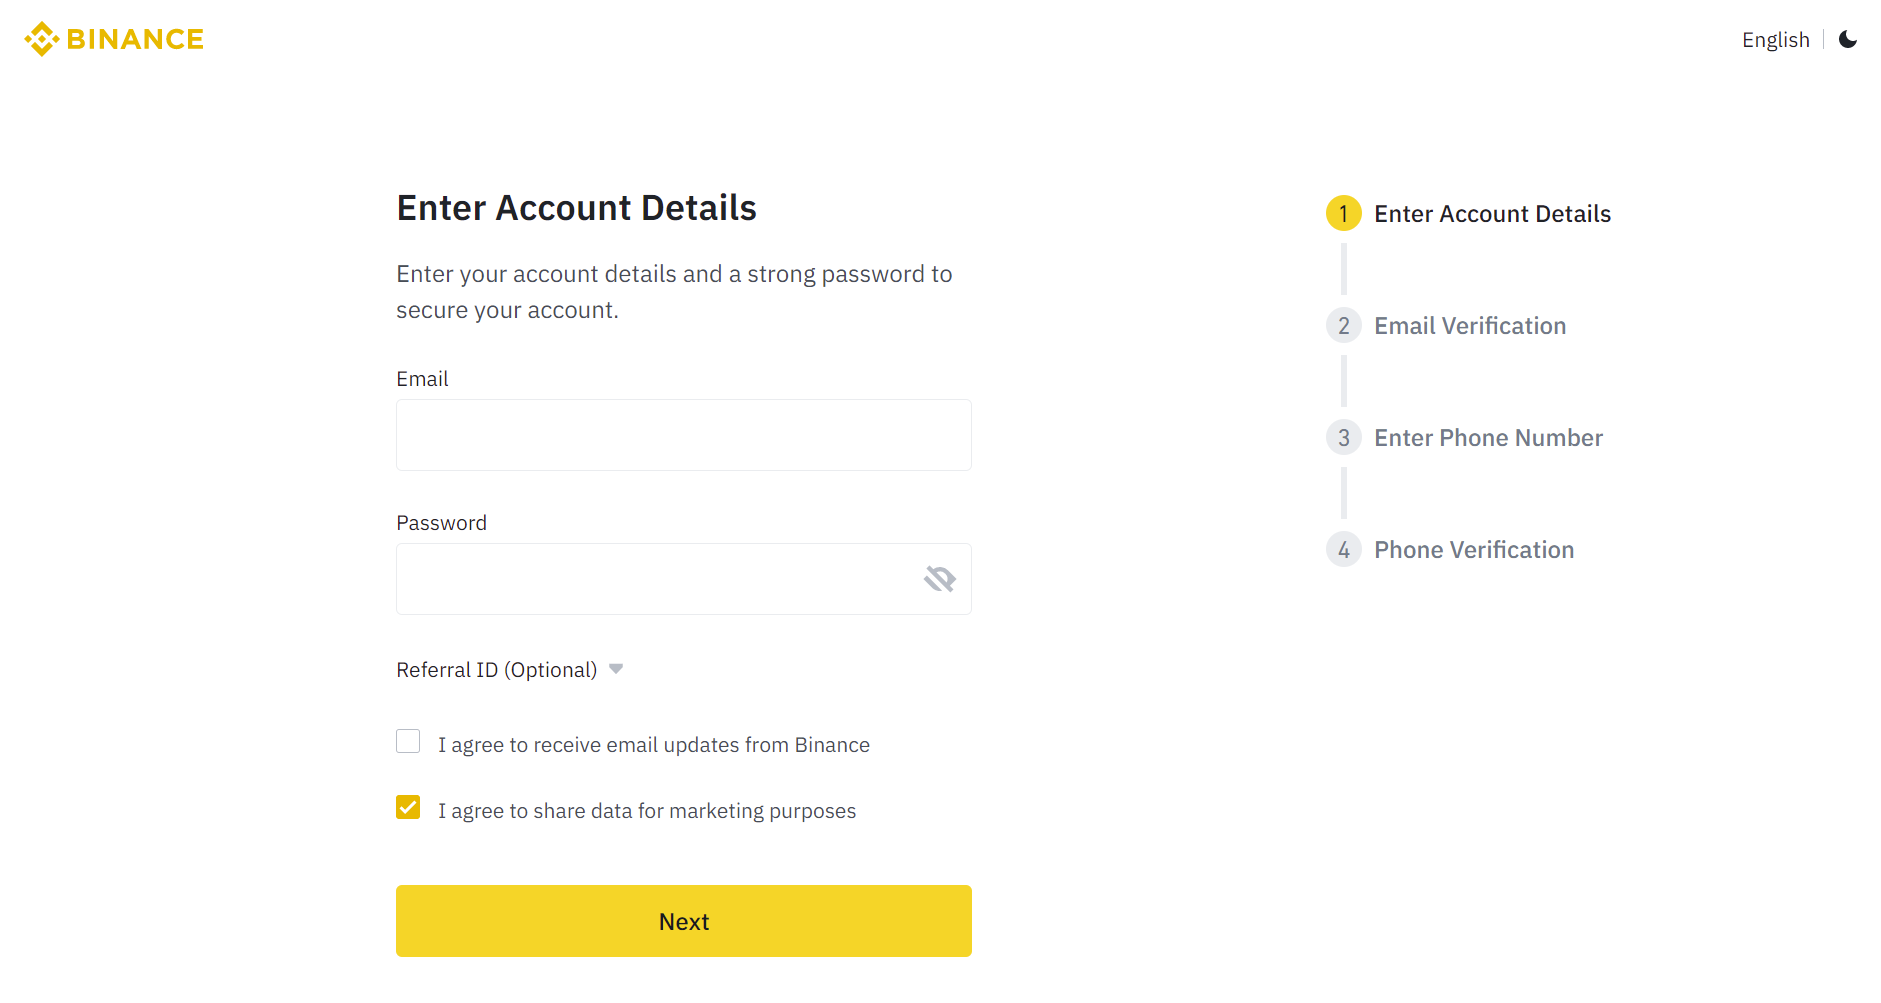This screenshot has height=1003, width=1881.
Task: Click the step 1 yellow circle
Action: pyautogui.click(x=1343, y=214)
